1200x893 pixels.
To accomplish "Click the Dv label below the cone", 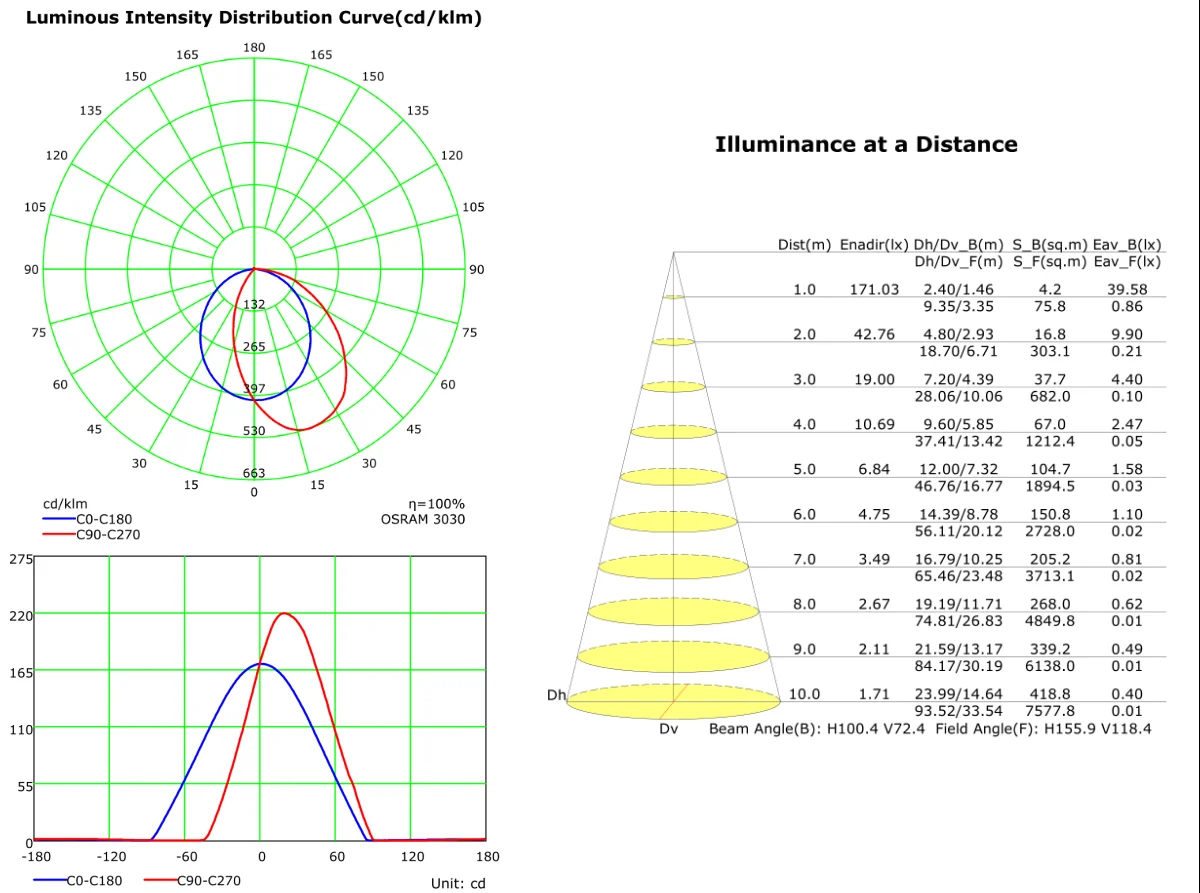I will point(668,729).
